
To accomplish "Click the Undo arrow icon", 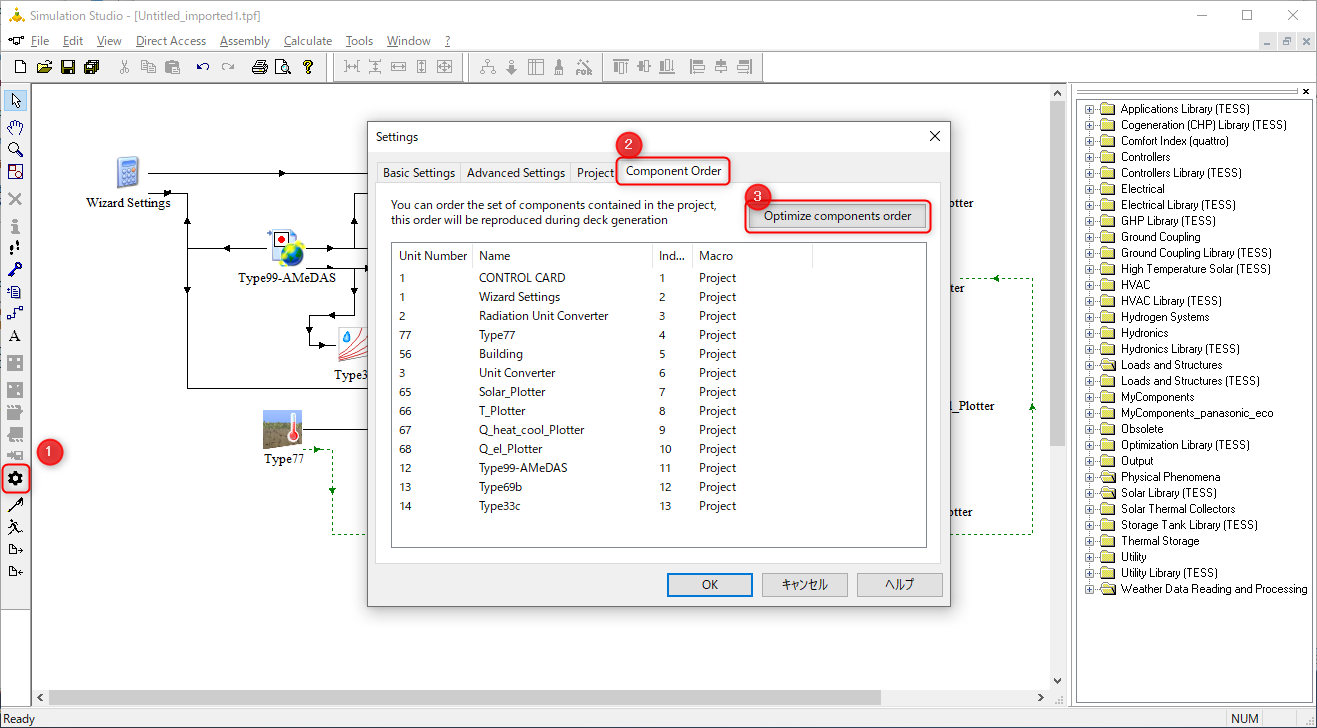I will click(x=203, y=67).
